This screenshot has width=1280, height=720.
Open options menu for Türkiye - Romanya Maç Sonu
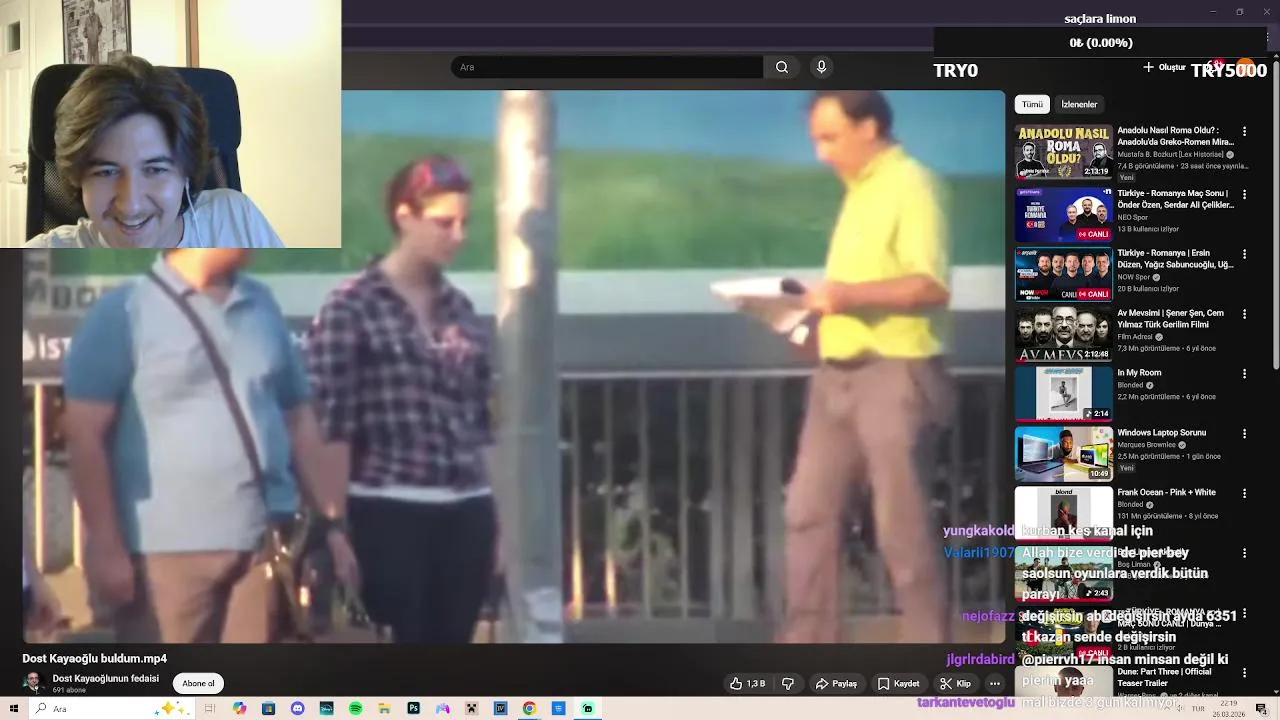pos(1244,194)
